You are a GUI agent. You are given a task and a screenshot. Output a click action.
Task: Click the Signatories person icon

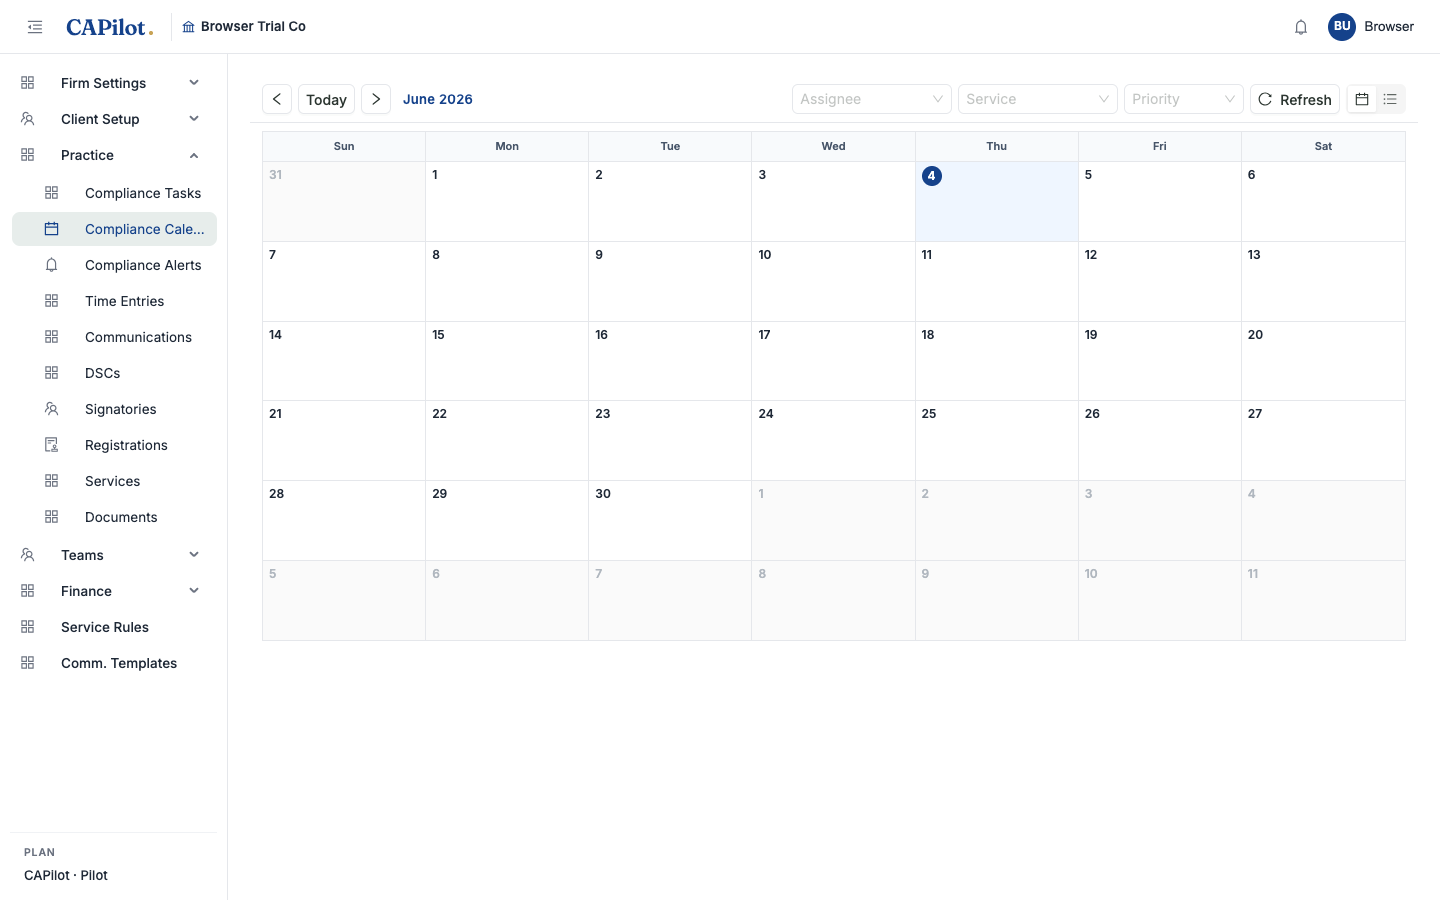[x=52, y=409]
